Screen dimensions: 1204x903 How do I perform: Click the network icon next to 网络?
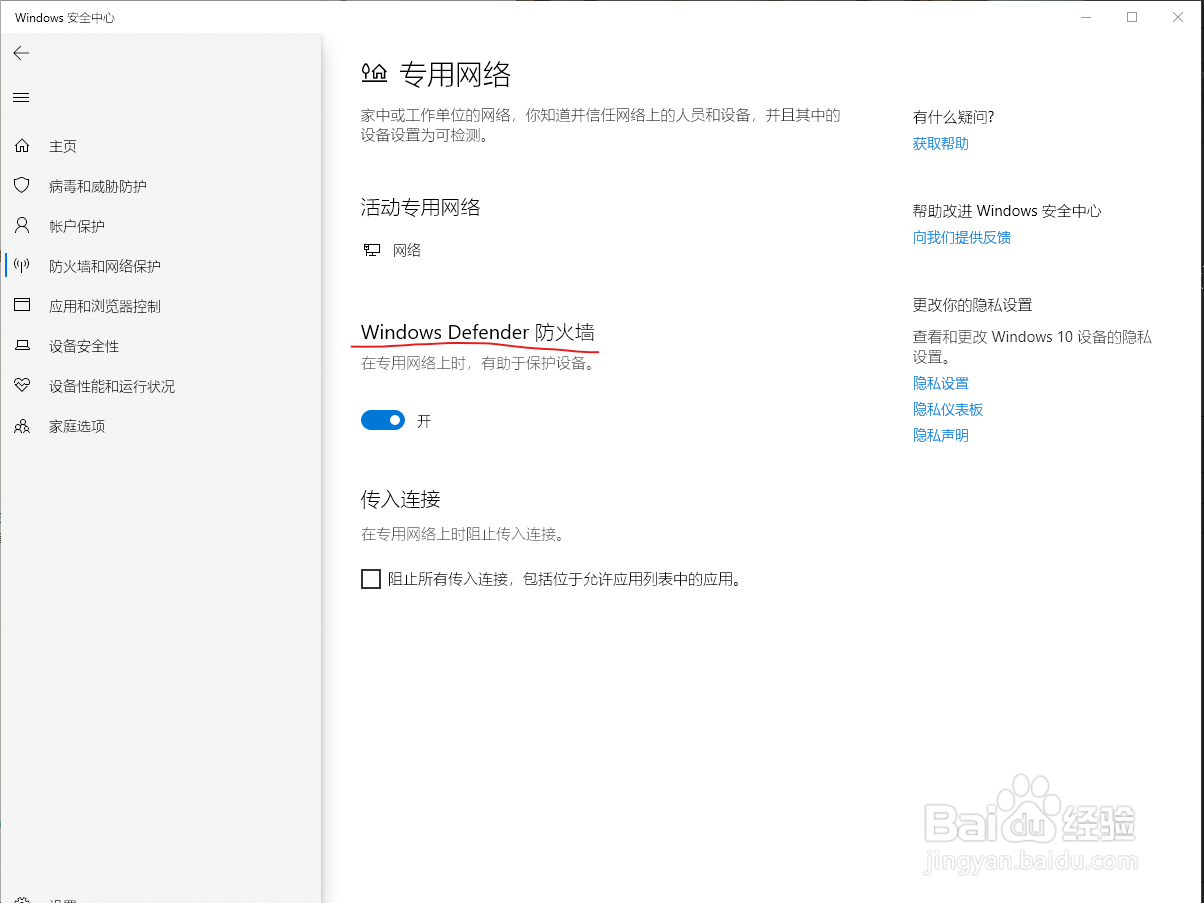click(x=371, y=250)
